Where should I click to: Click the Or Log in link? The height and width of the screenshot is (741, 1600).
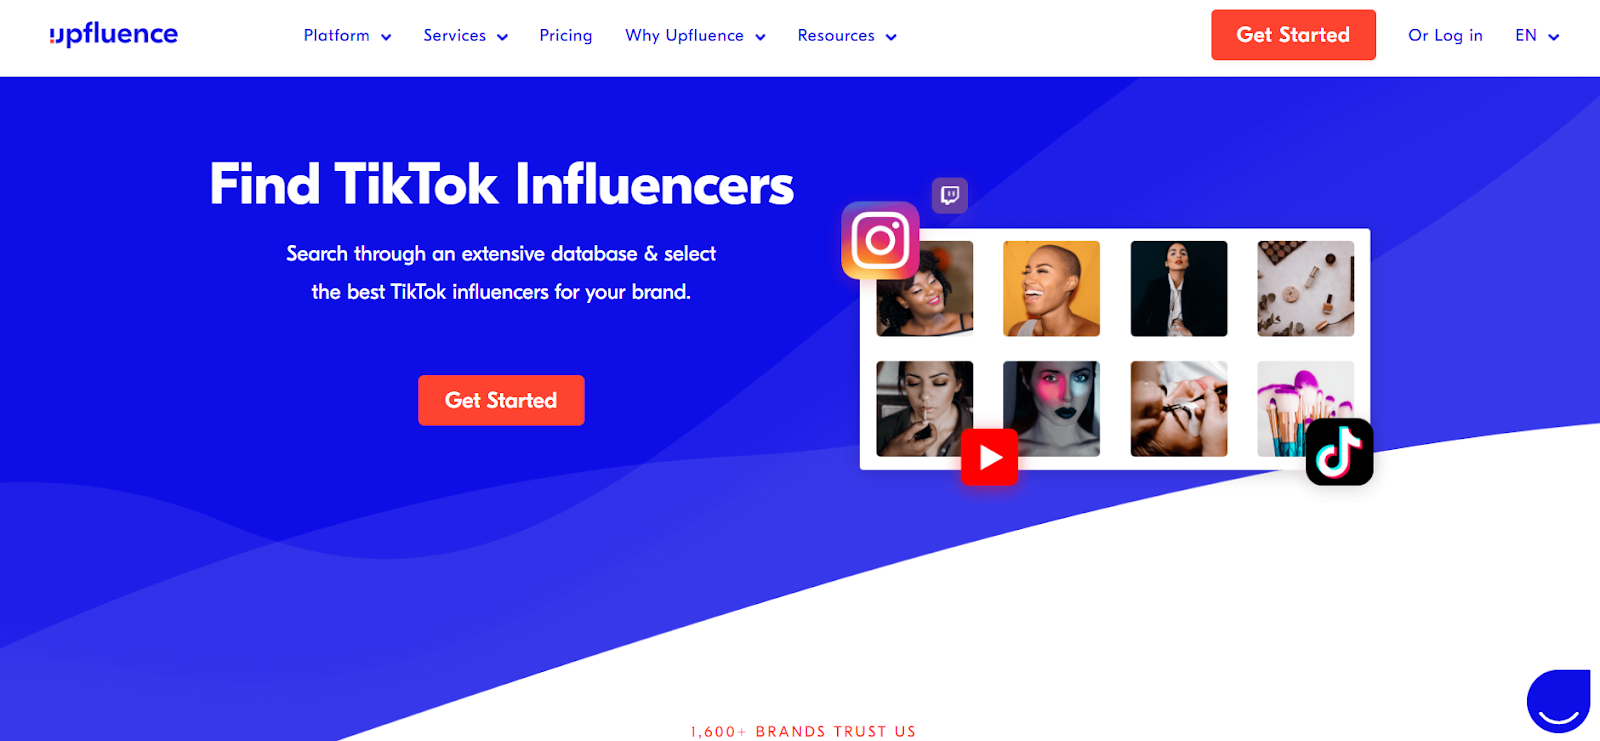(x=1445, y=36)
